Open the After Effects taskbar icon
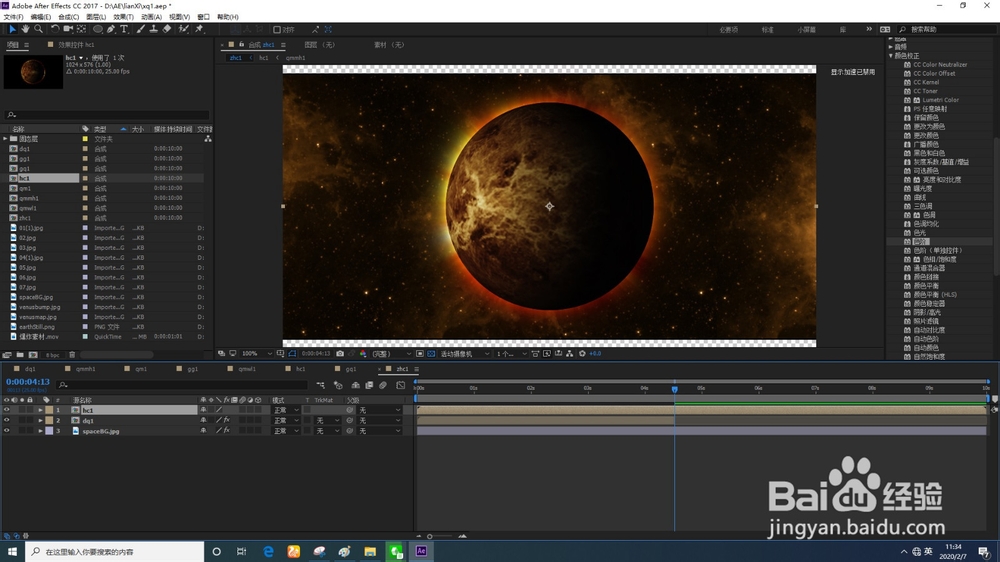The image size is (1000, 562). click(x=421, y=551)
